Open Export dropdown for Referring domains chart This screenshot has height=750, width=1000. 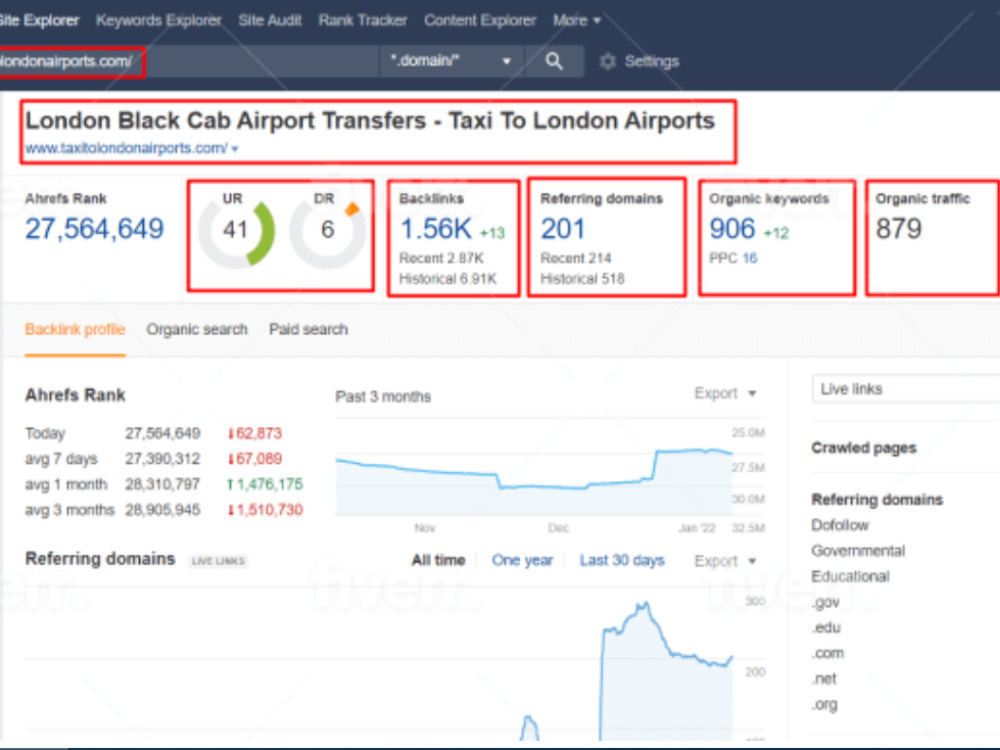coord(725,561)
